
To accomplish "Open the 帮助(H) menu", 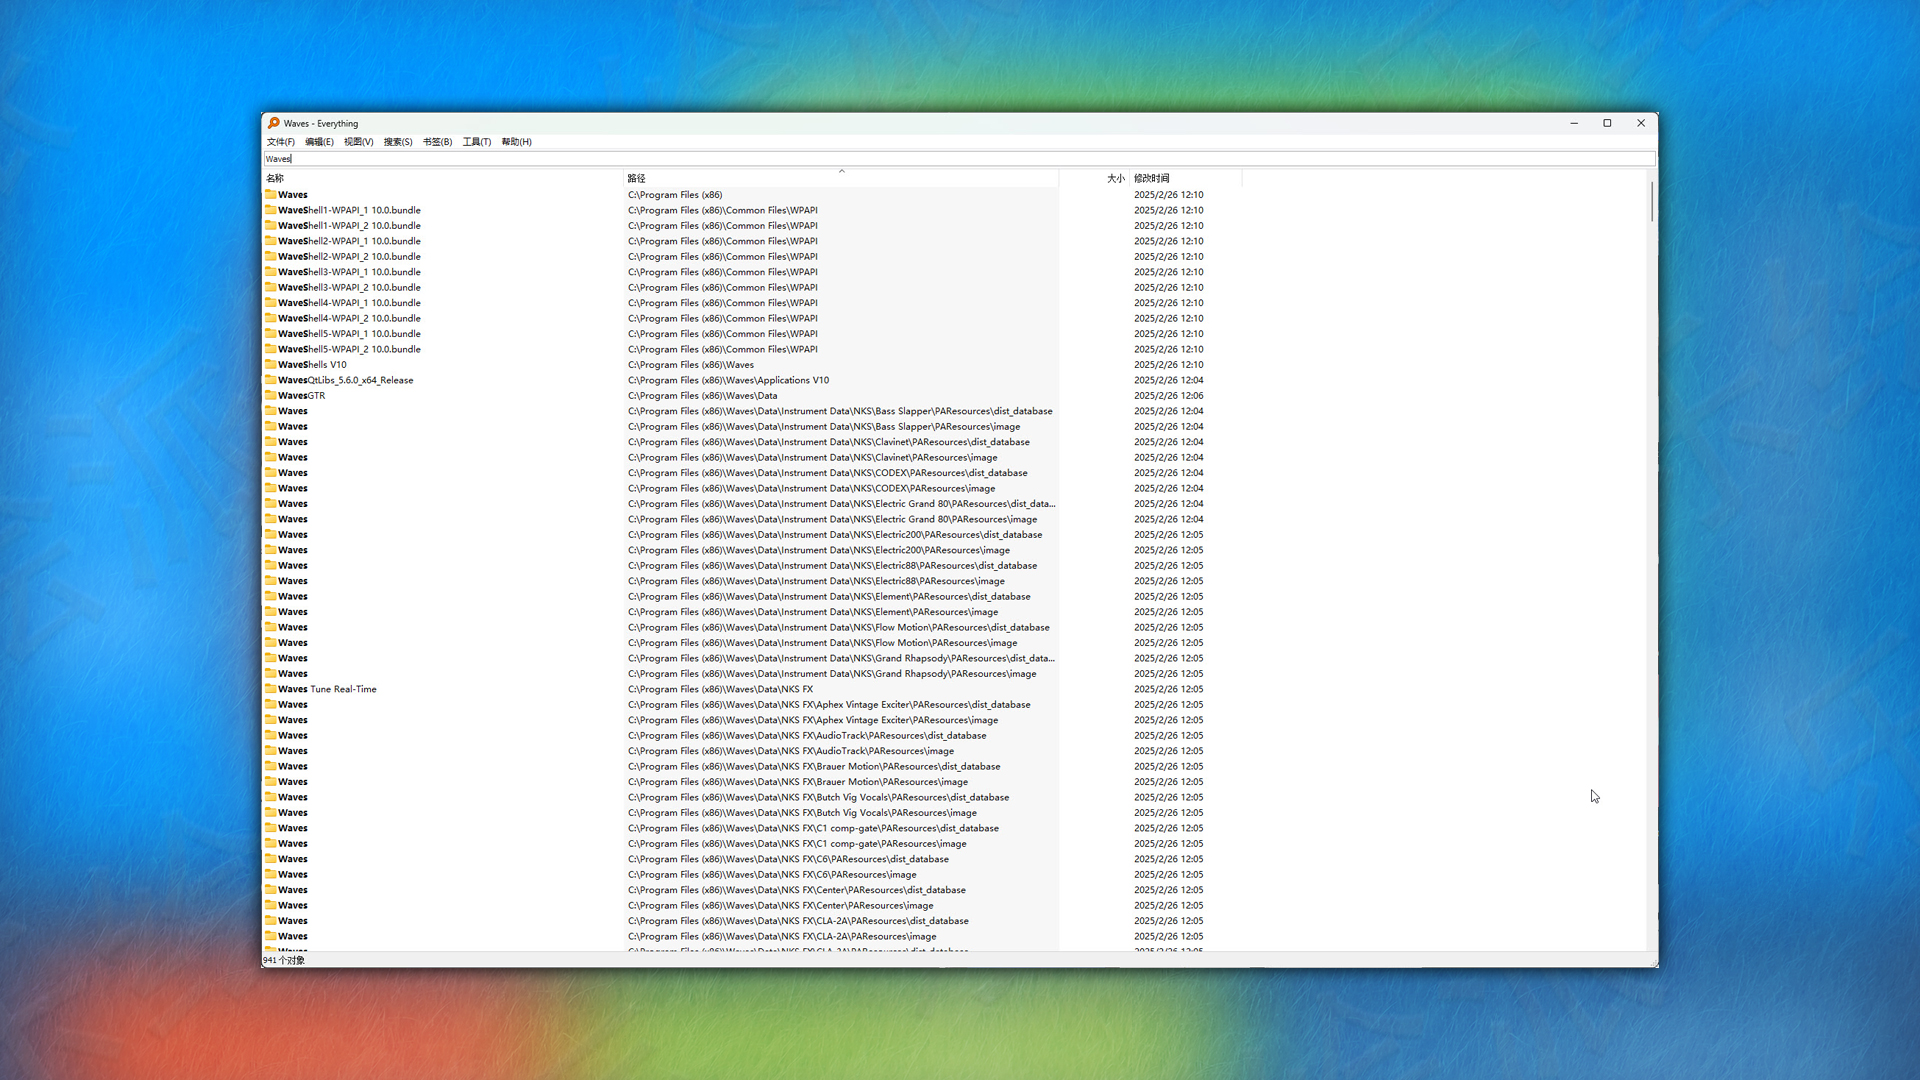I will pos(516,142).
